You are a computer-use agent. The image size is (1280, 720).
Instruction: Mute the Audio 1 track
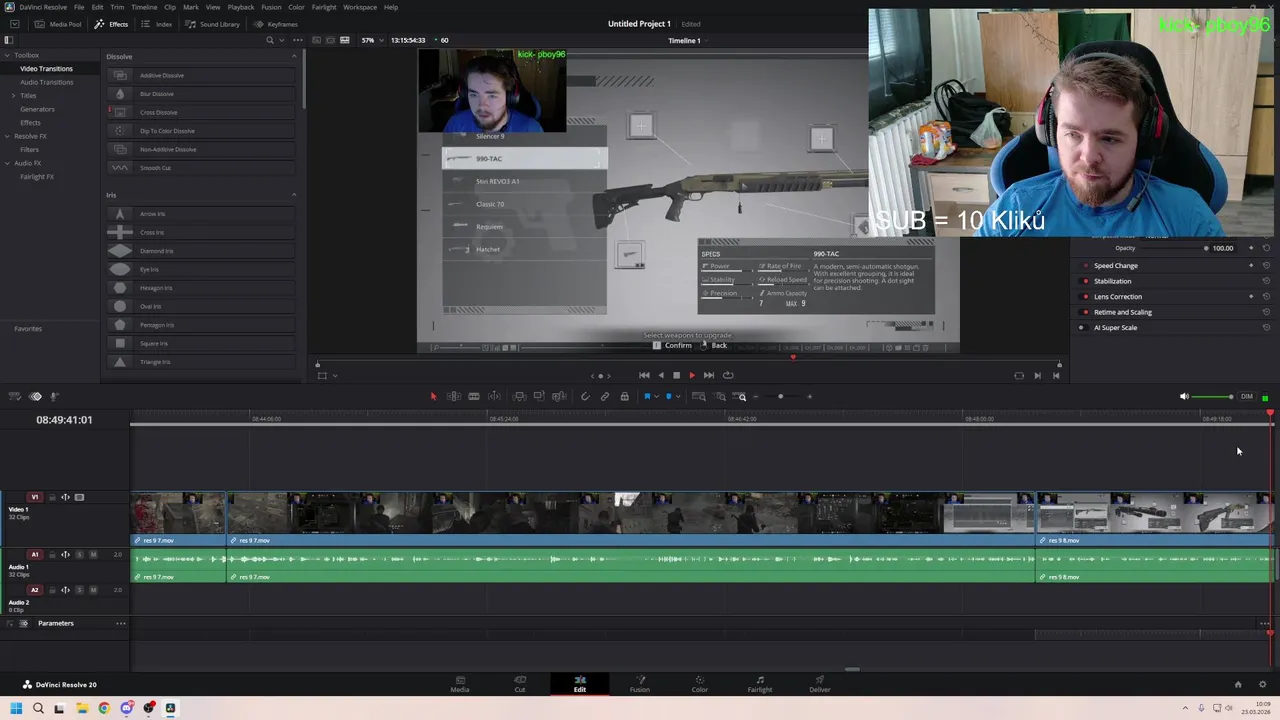pos(93,554)
